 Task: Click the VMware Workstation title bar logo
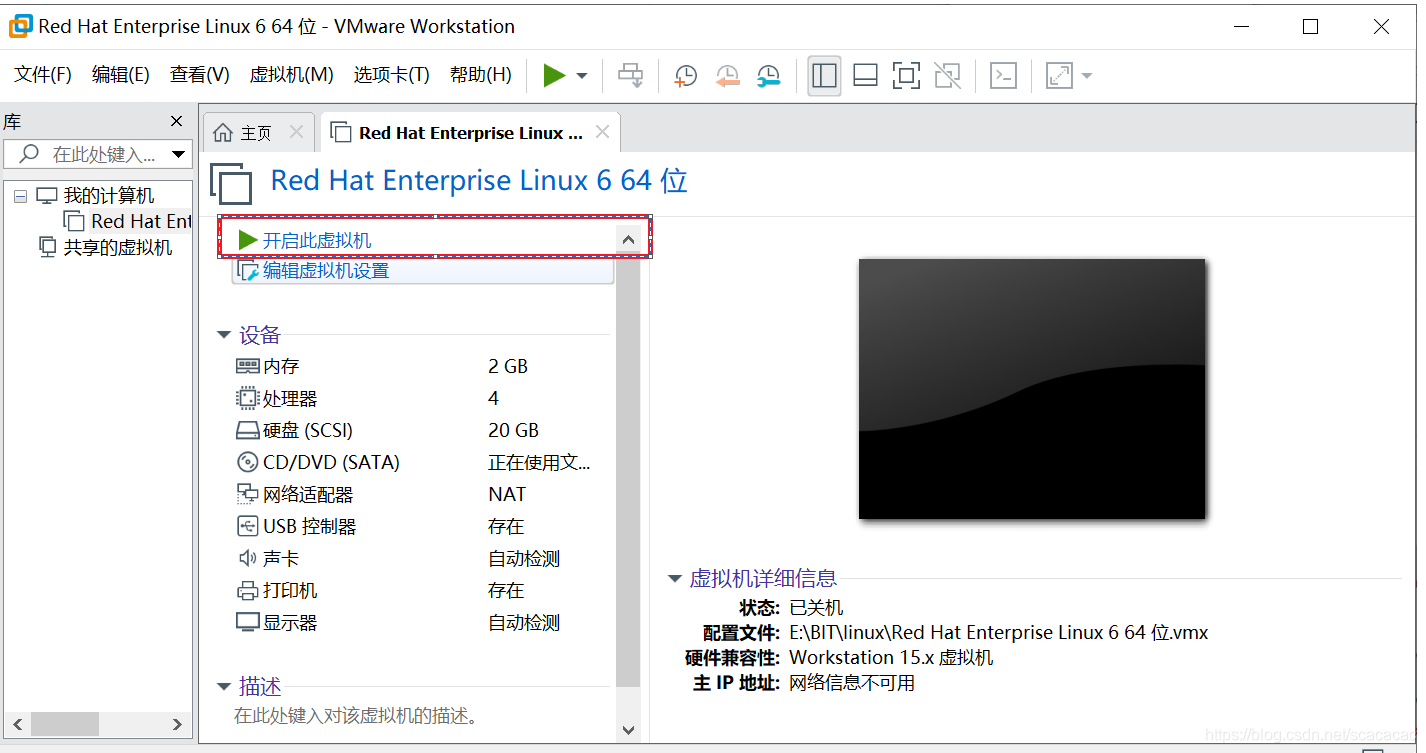tap(20, 26)
